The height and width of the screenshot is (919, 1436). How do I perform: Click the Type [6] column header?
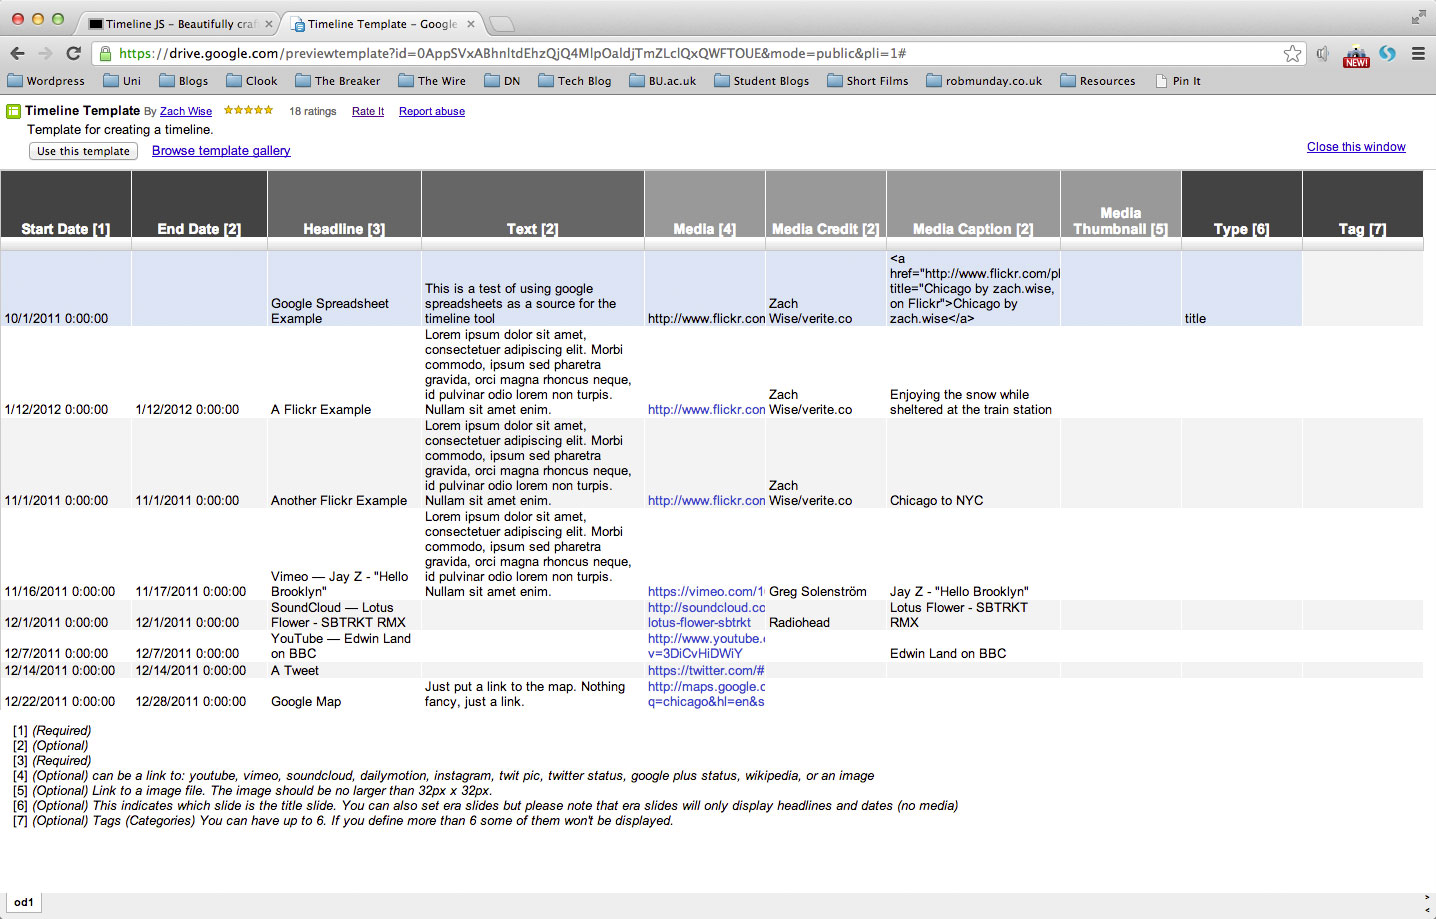pyautogui.click(x=1242, y=204)
